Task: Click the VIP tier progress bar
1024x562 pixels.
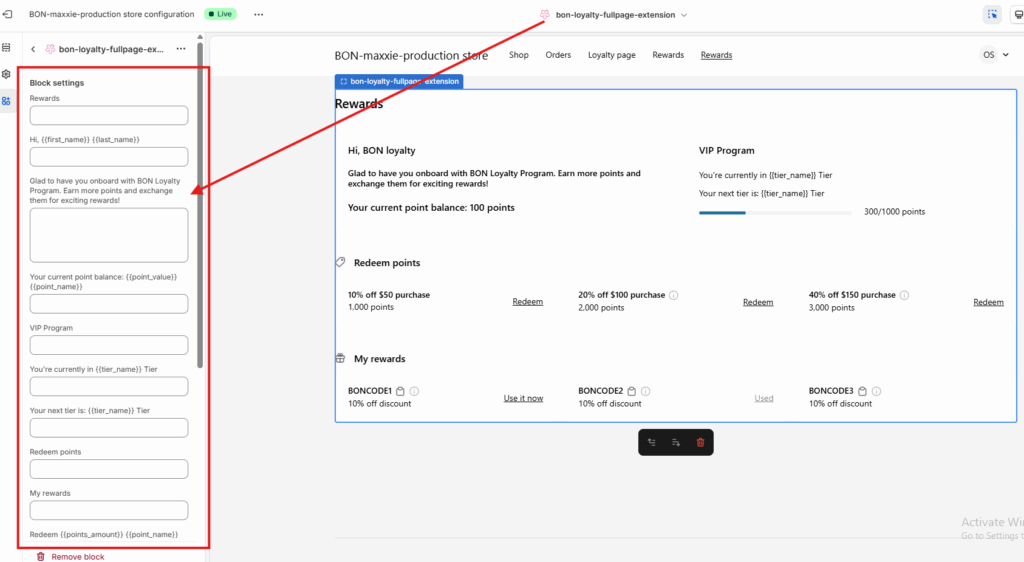Action: click(775, 213)
